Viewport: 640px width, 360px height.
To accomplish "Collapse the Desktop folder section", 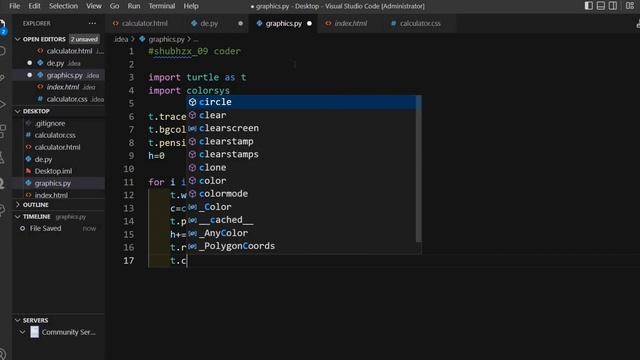I will coord(18,111).
